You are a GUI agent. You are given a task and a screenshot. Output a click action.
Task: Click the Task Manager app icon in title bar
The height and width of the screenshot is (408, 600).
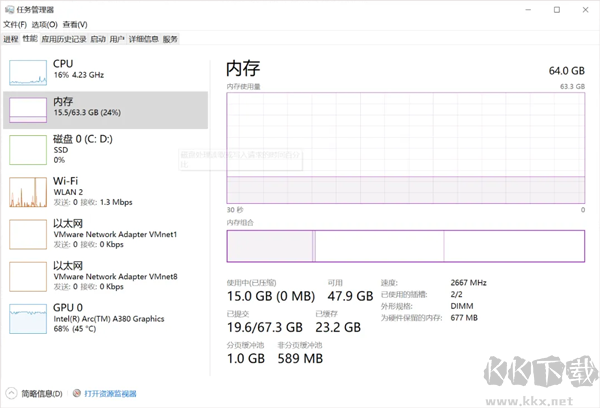point(9,8)
